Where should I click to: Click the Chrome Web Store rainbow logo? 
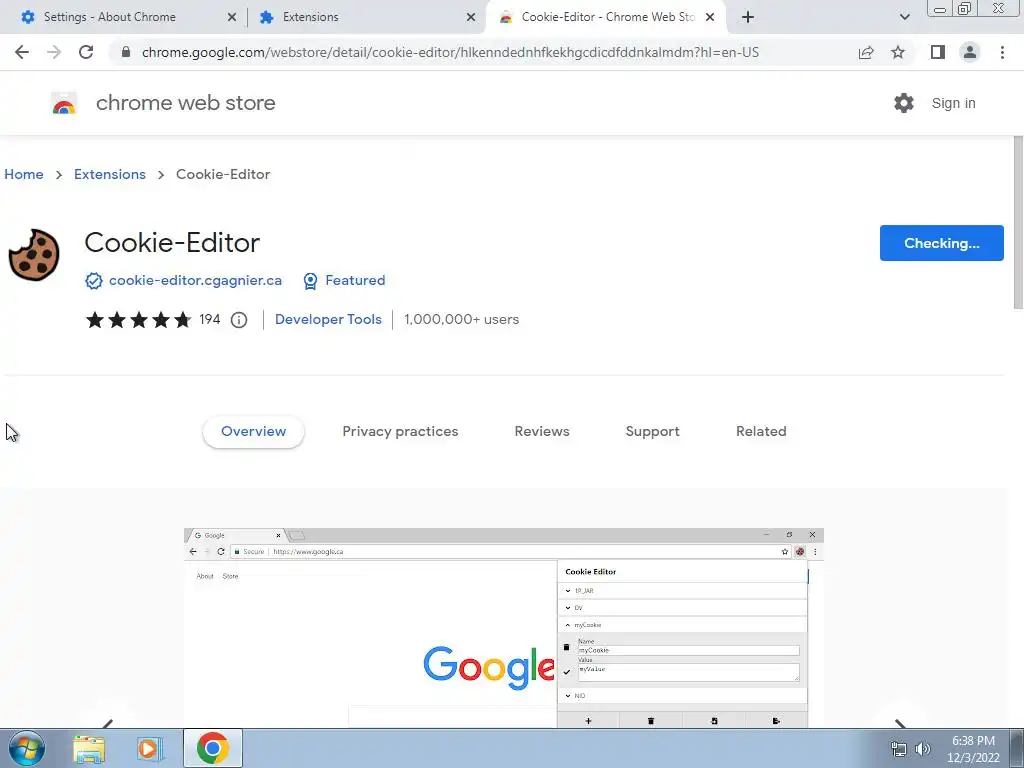pos(64,103)
